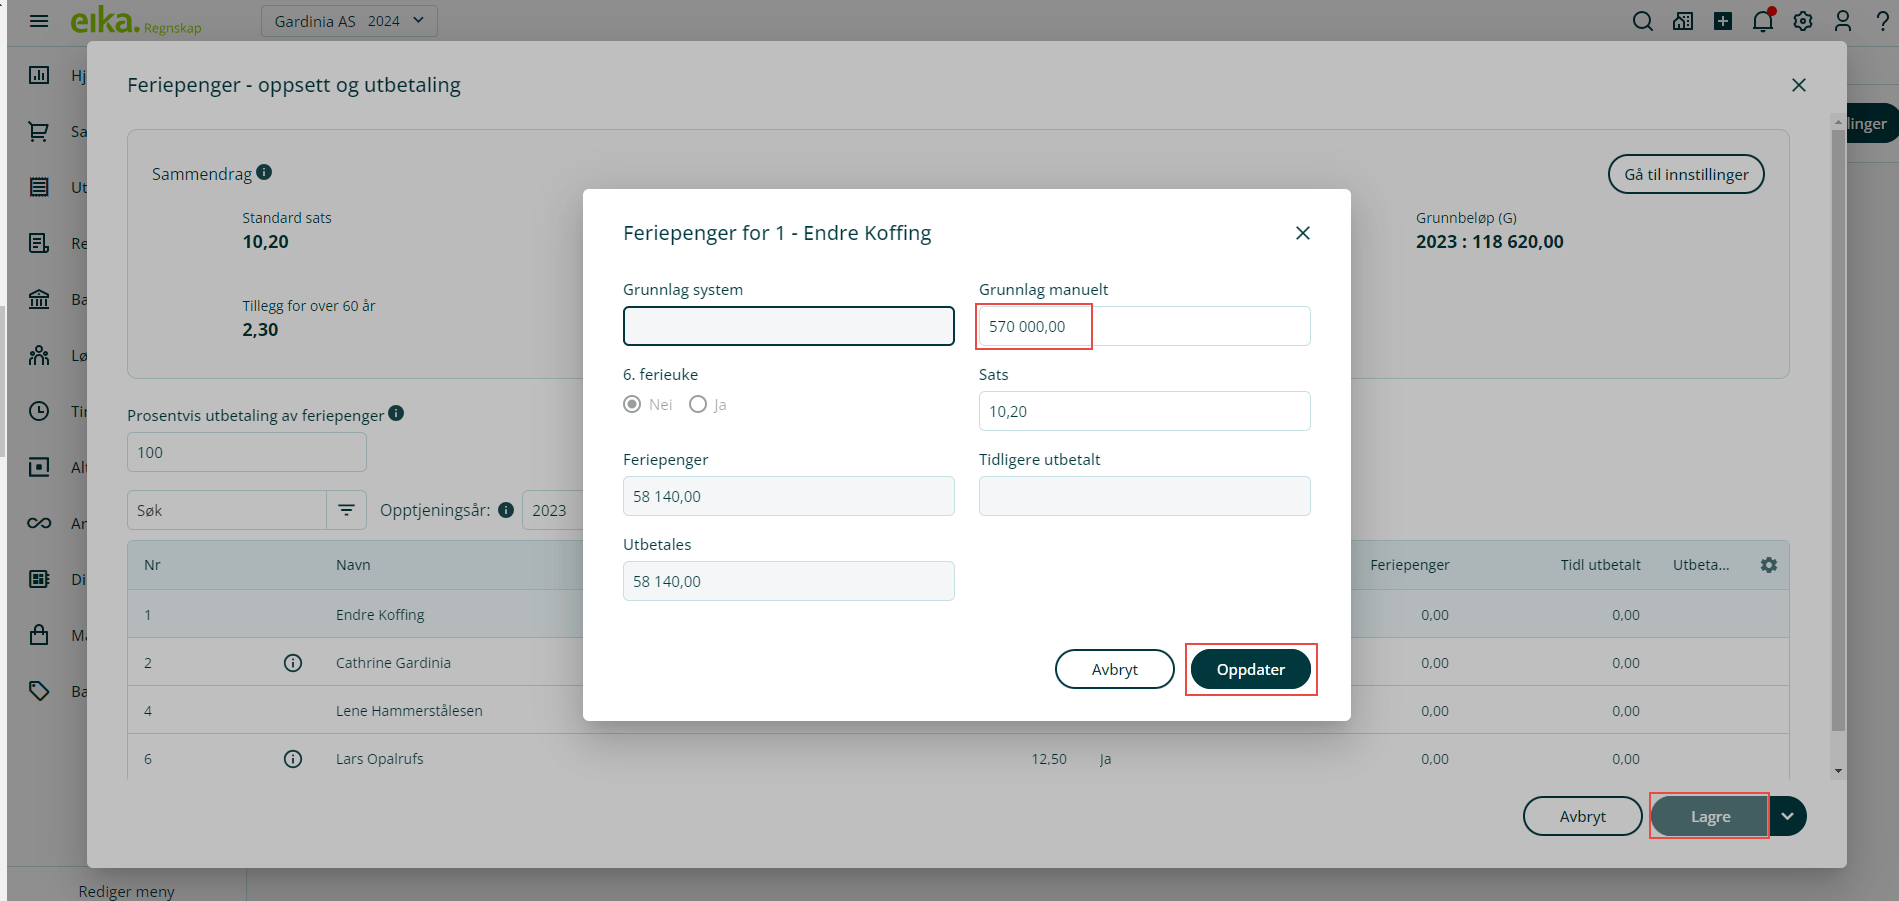Open the user profile icon

click(x=1843, y=21)
